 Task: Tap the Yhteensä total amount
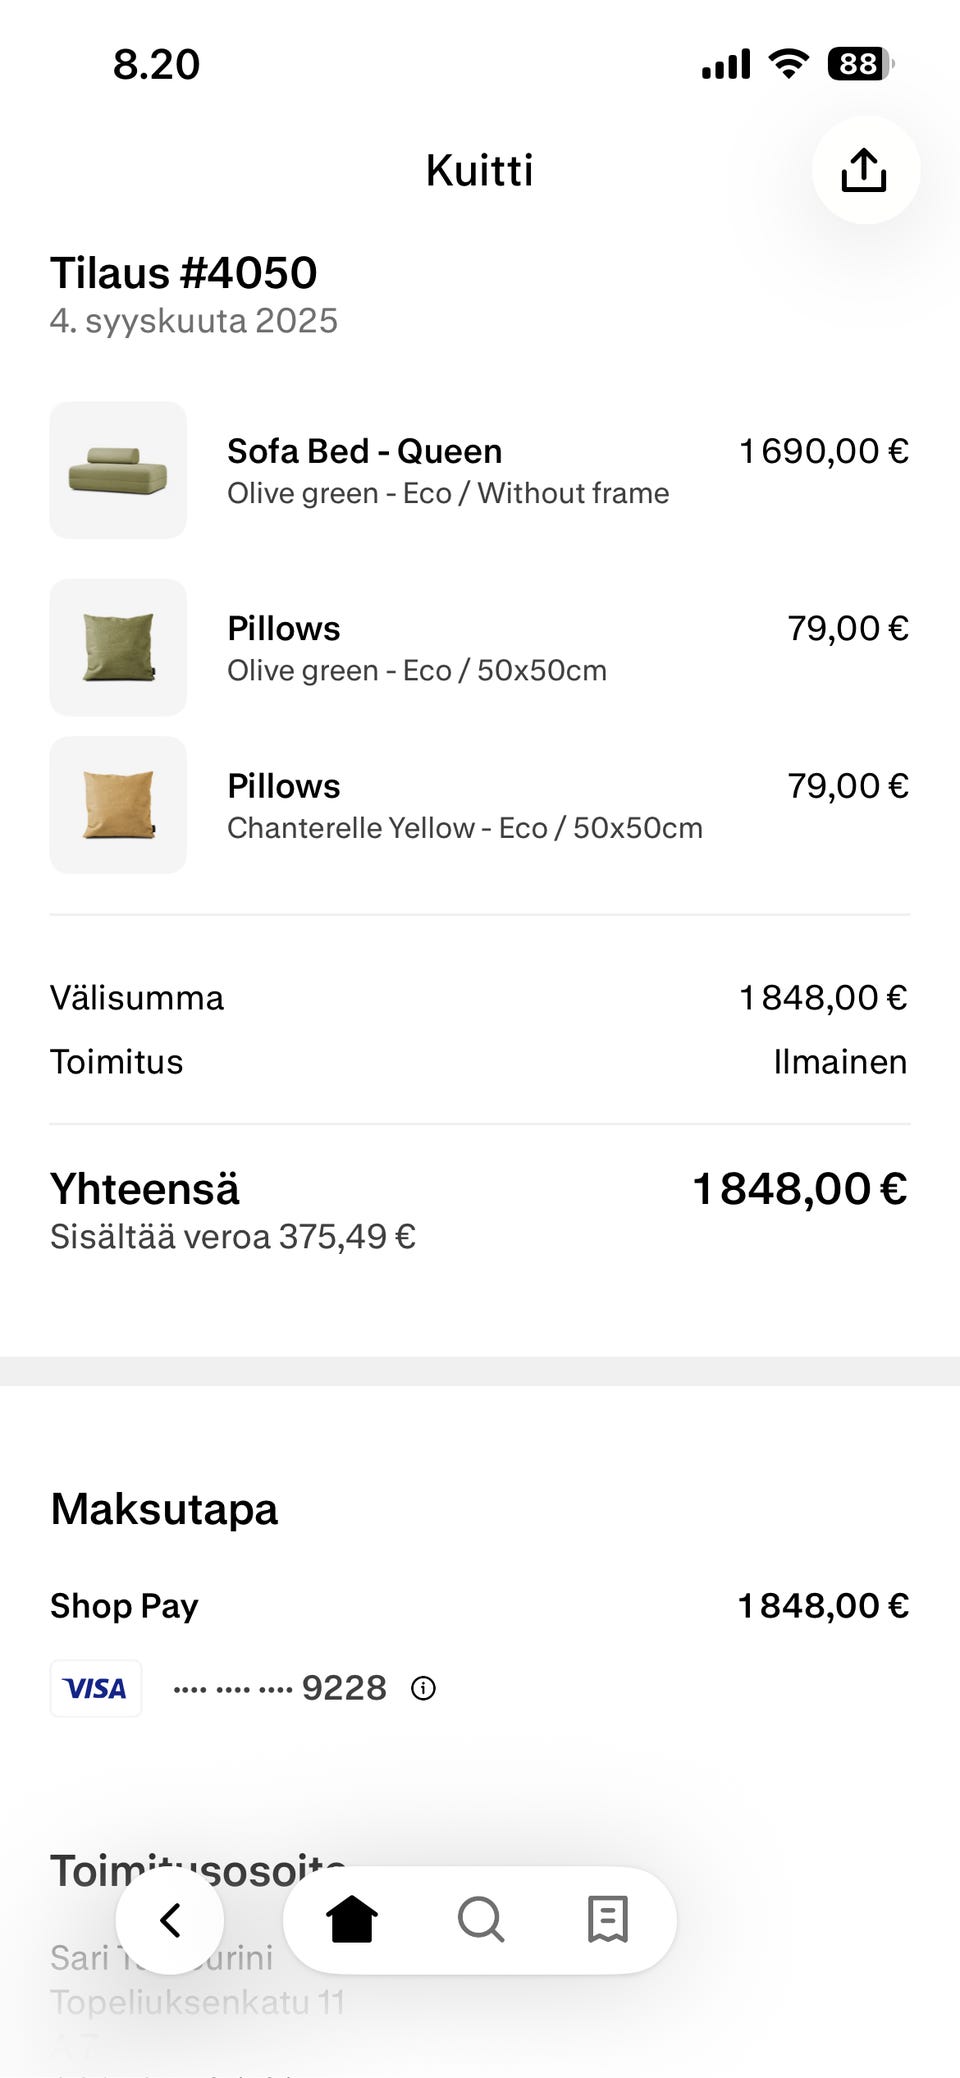click(x=798, y=1189)
